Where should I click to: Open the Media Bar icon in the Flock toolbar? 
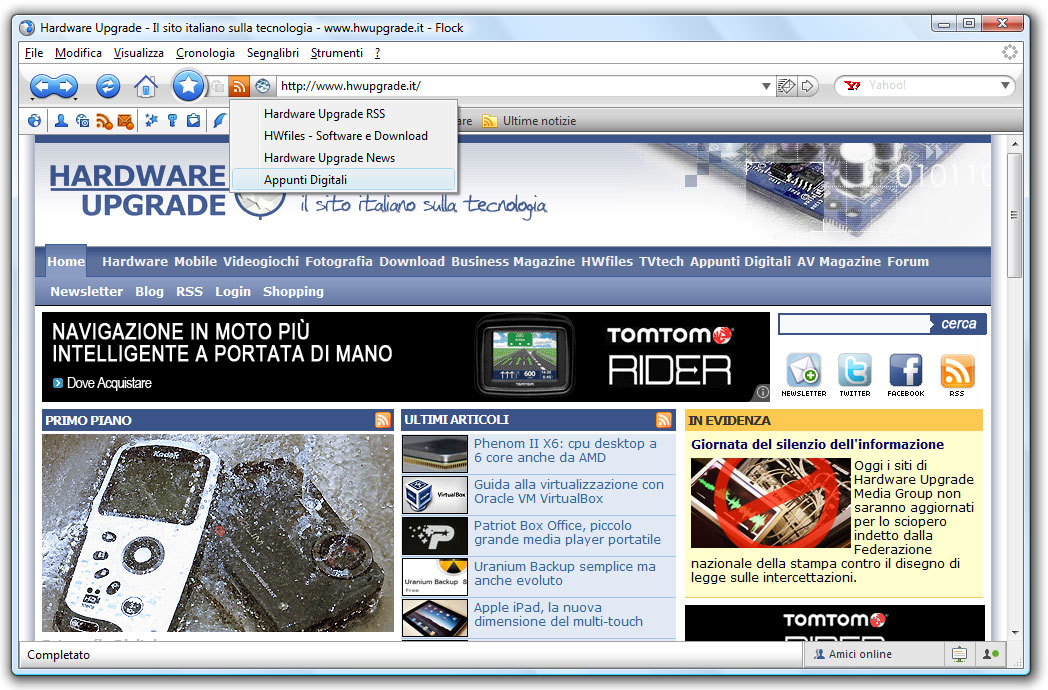coord(82,121)
